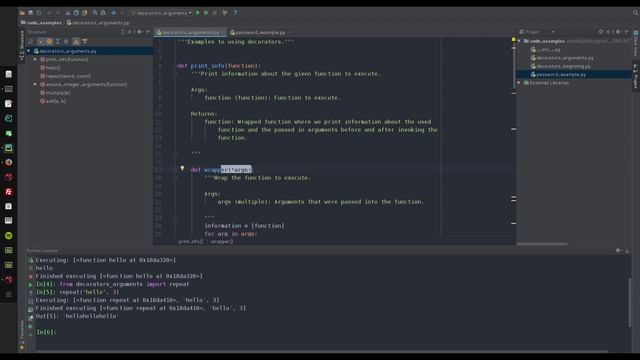Click the Project panel horizontal scrollbar
This screenshot has height=360, width=640.
click(542, 244)
